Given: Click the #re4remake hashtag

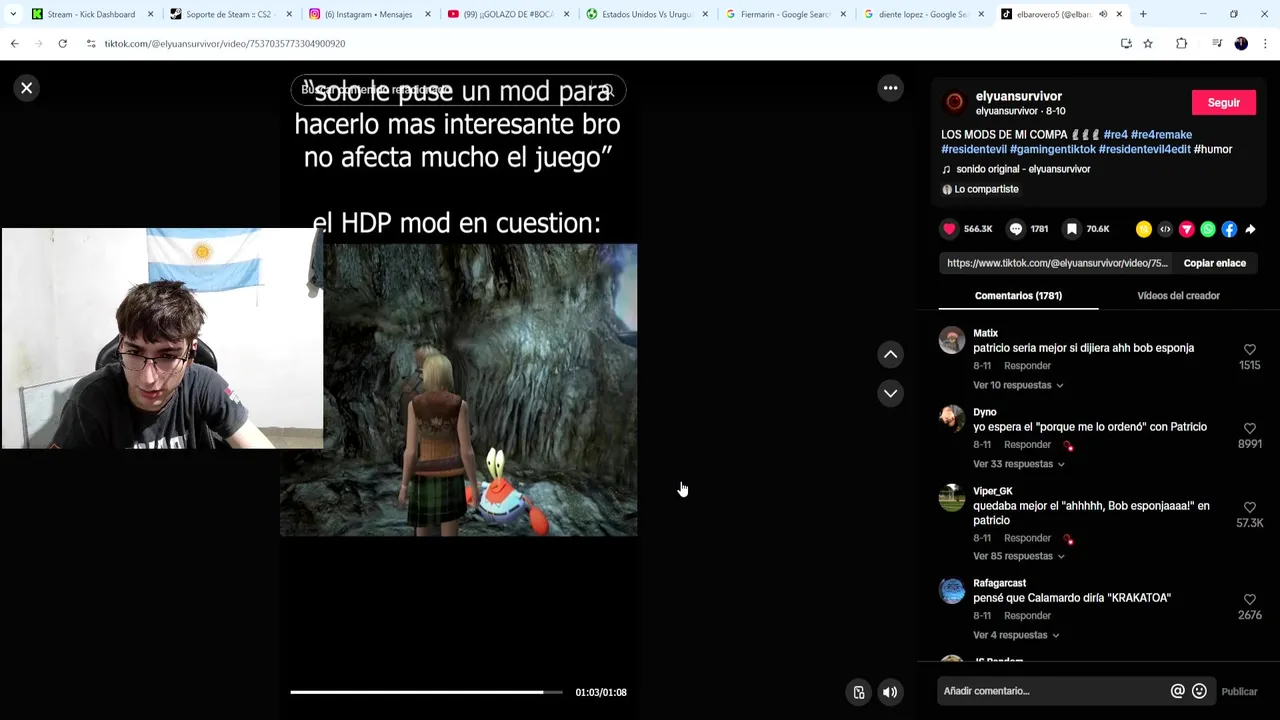Looking at the screenshot, I should [1161, 135].
